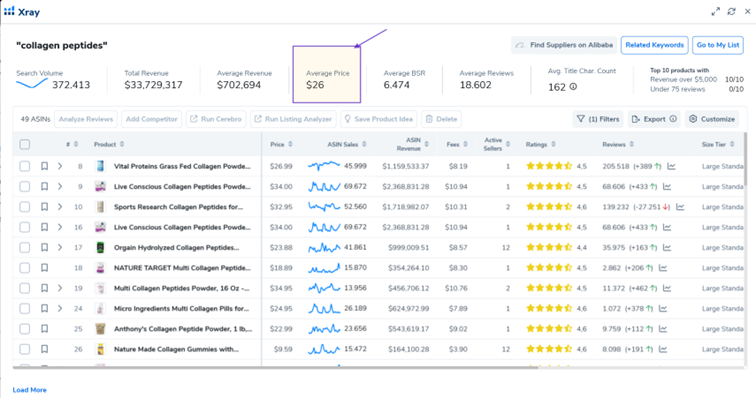Click the Vital Proteins product thumbnail
This screenshot has width=756, height=398.
pyautogui.click(x=100, y=166)
